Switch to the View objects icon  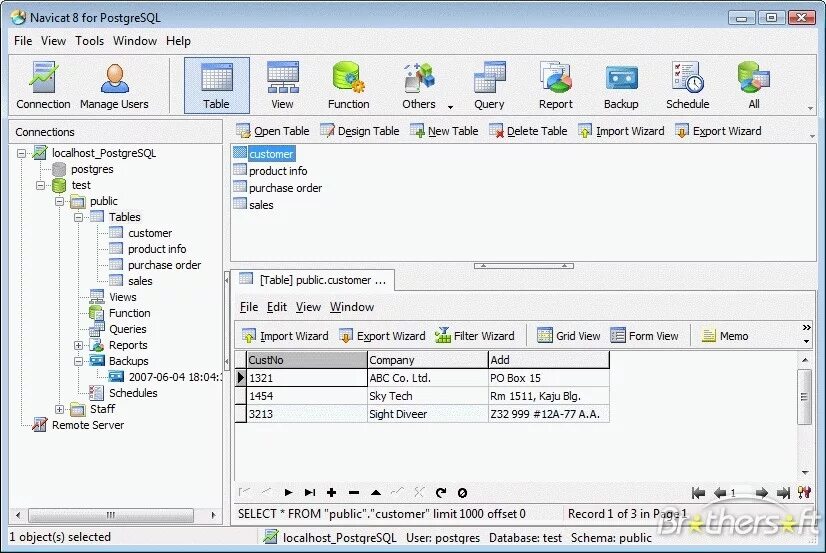[282, 85]
